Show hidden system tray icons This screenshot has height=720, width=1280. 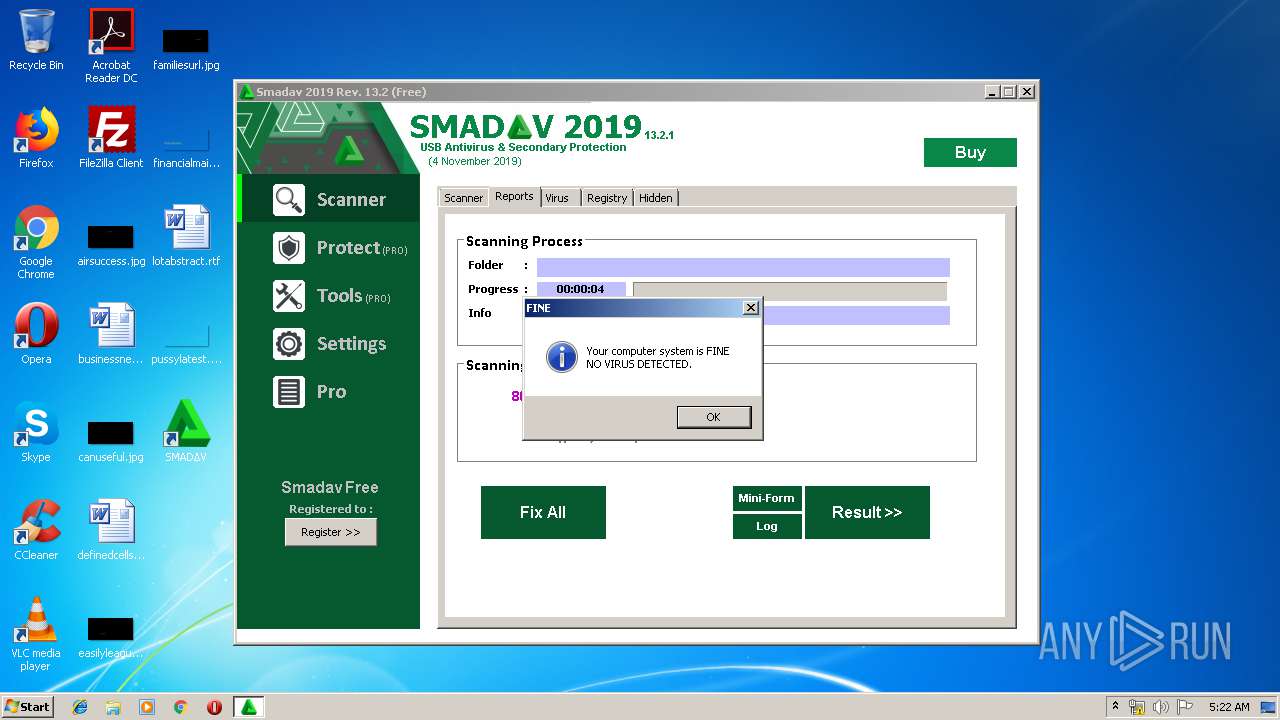pos(1116,707)
